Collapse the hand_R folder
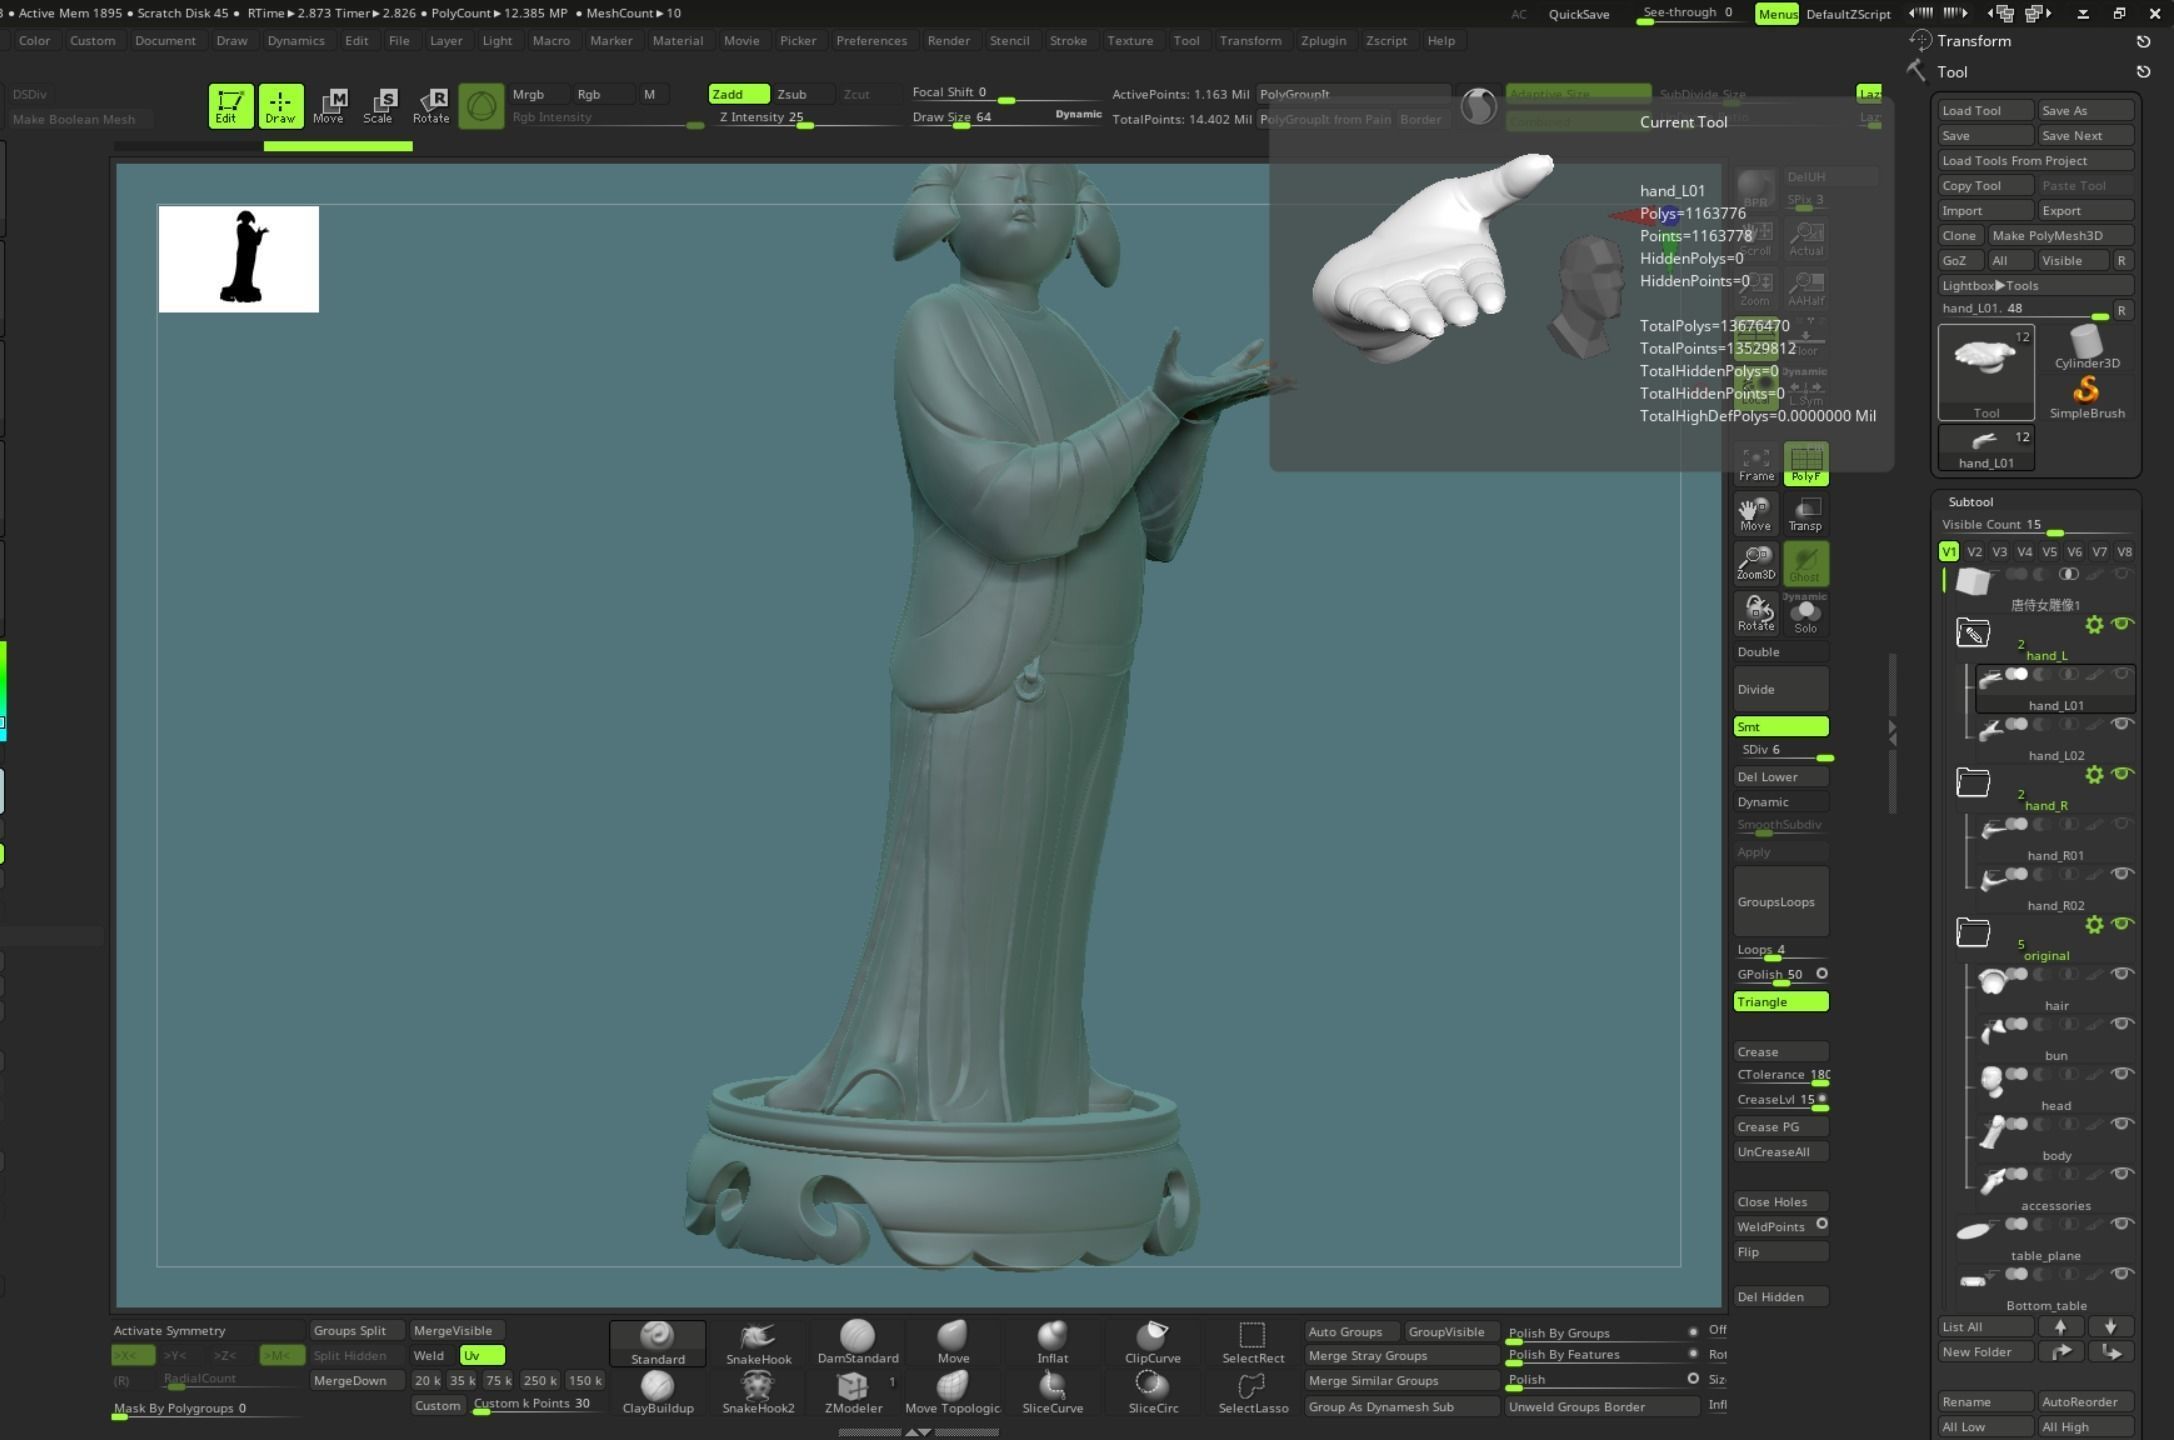 (1973, 783)
